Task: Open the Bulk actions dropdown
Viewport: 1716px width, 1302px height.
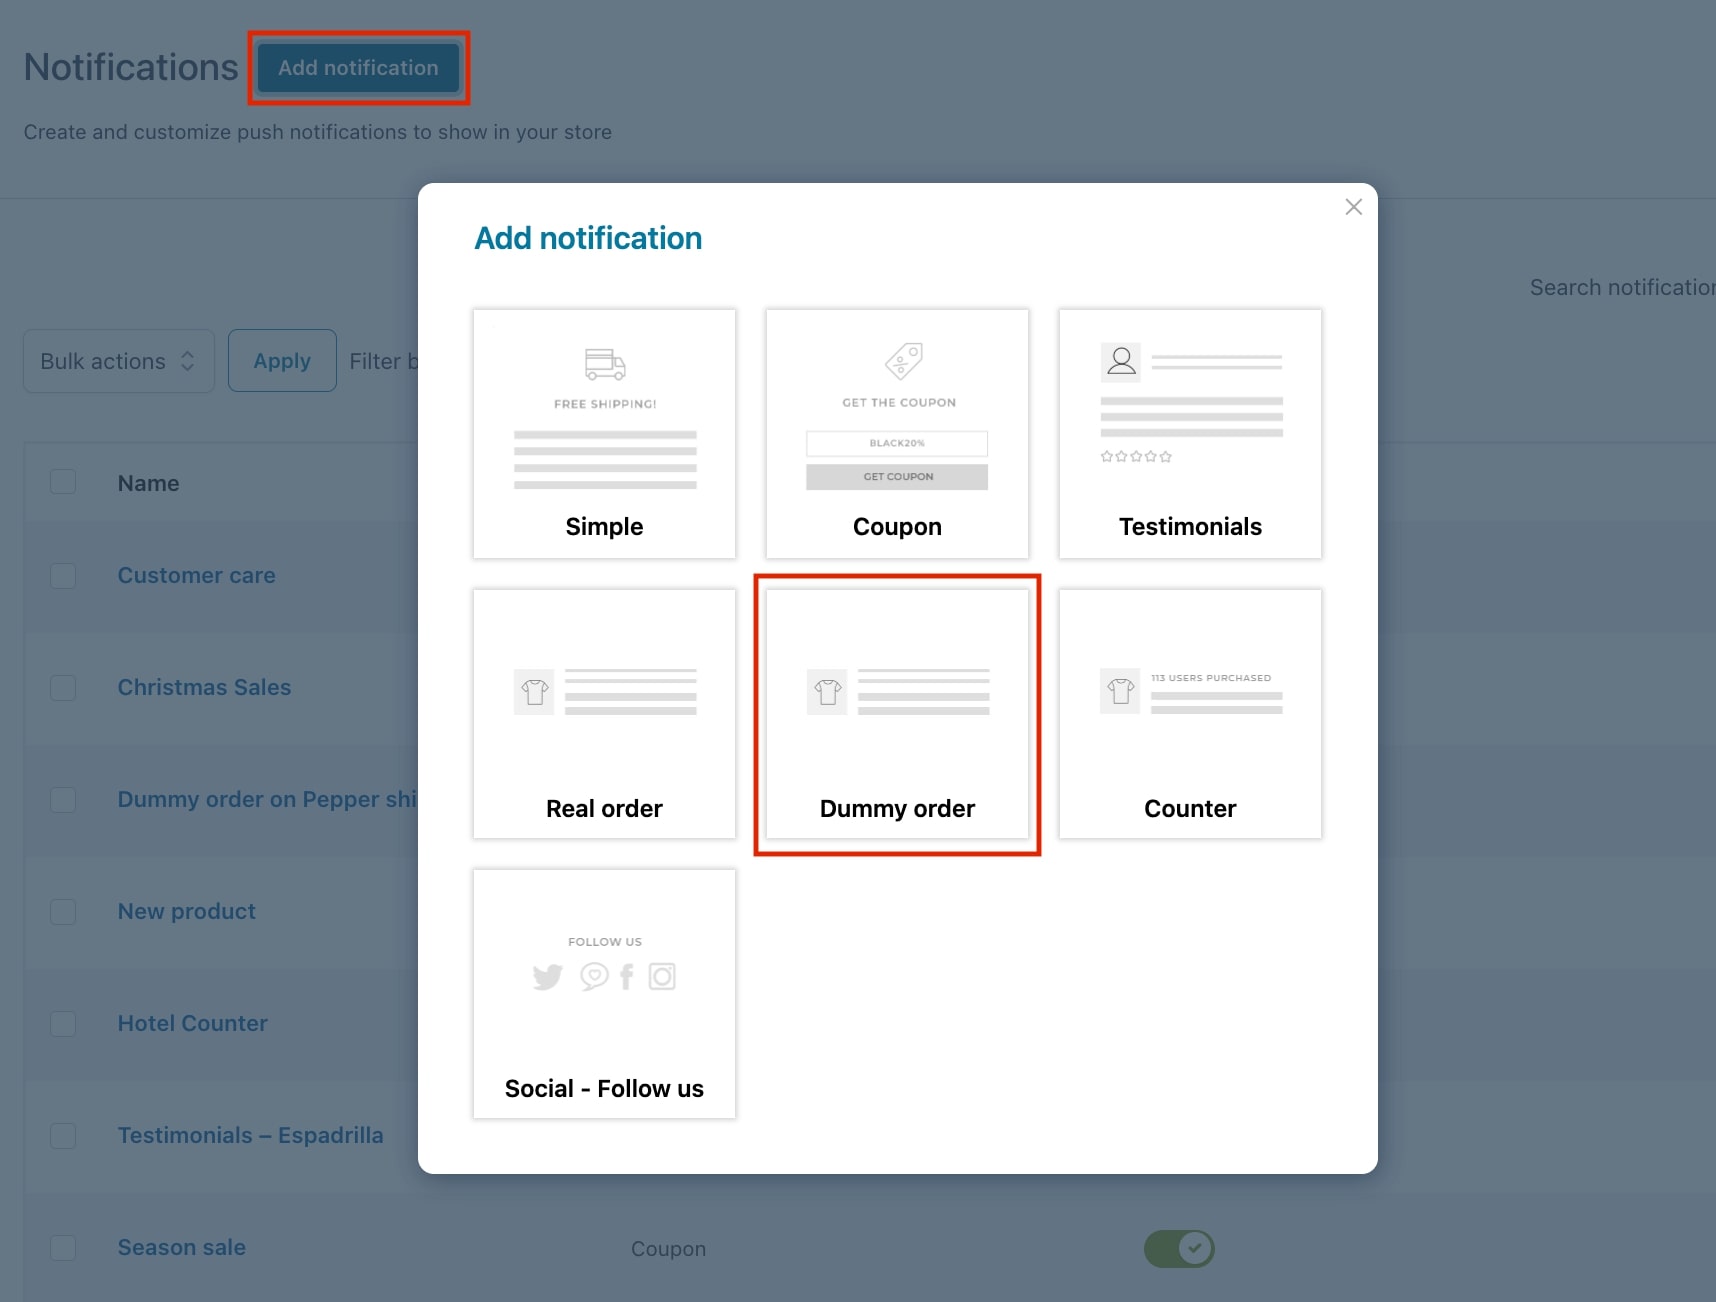Action: (119, 361)
